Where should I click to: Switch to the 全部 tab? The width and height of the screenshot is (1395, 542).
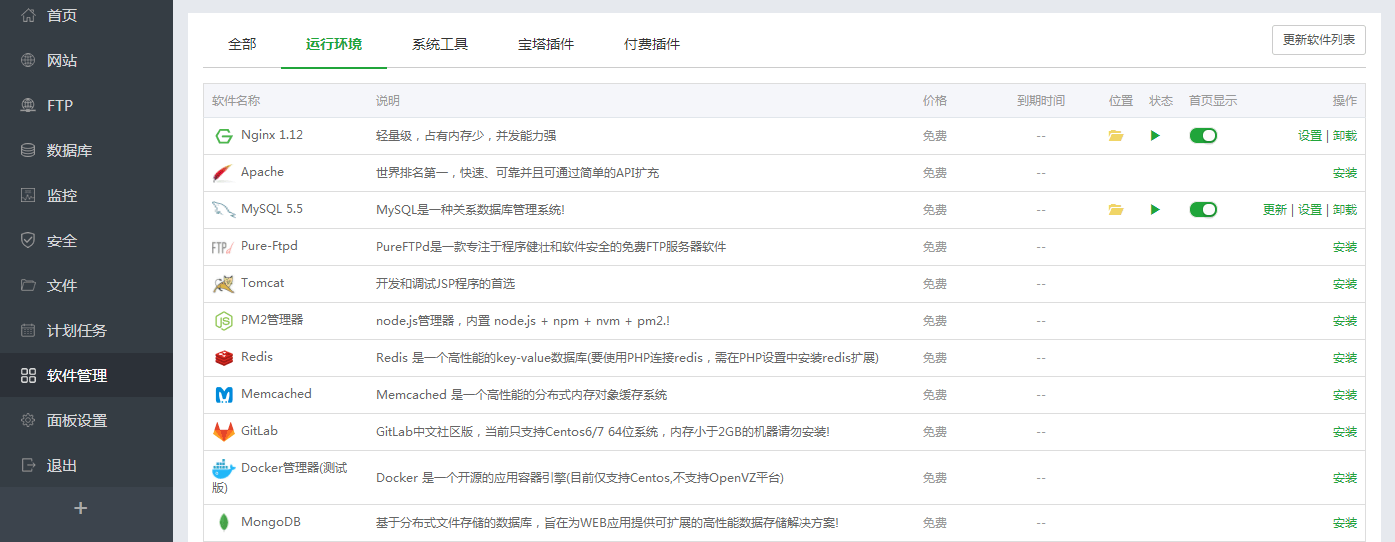tap(242, 44)
